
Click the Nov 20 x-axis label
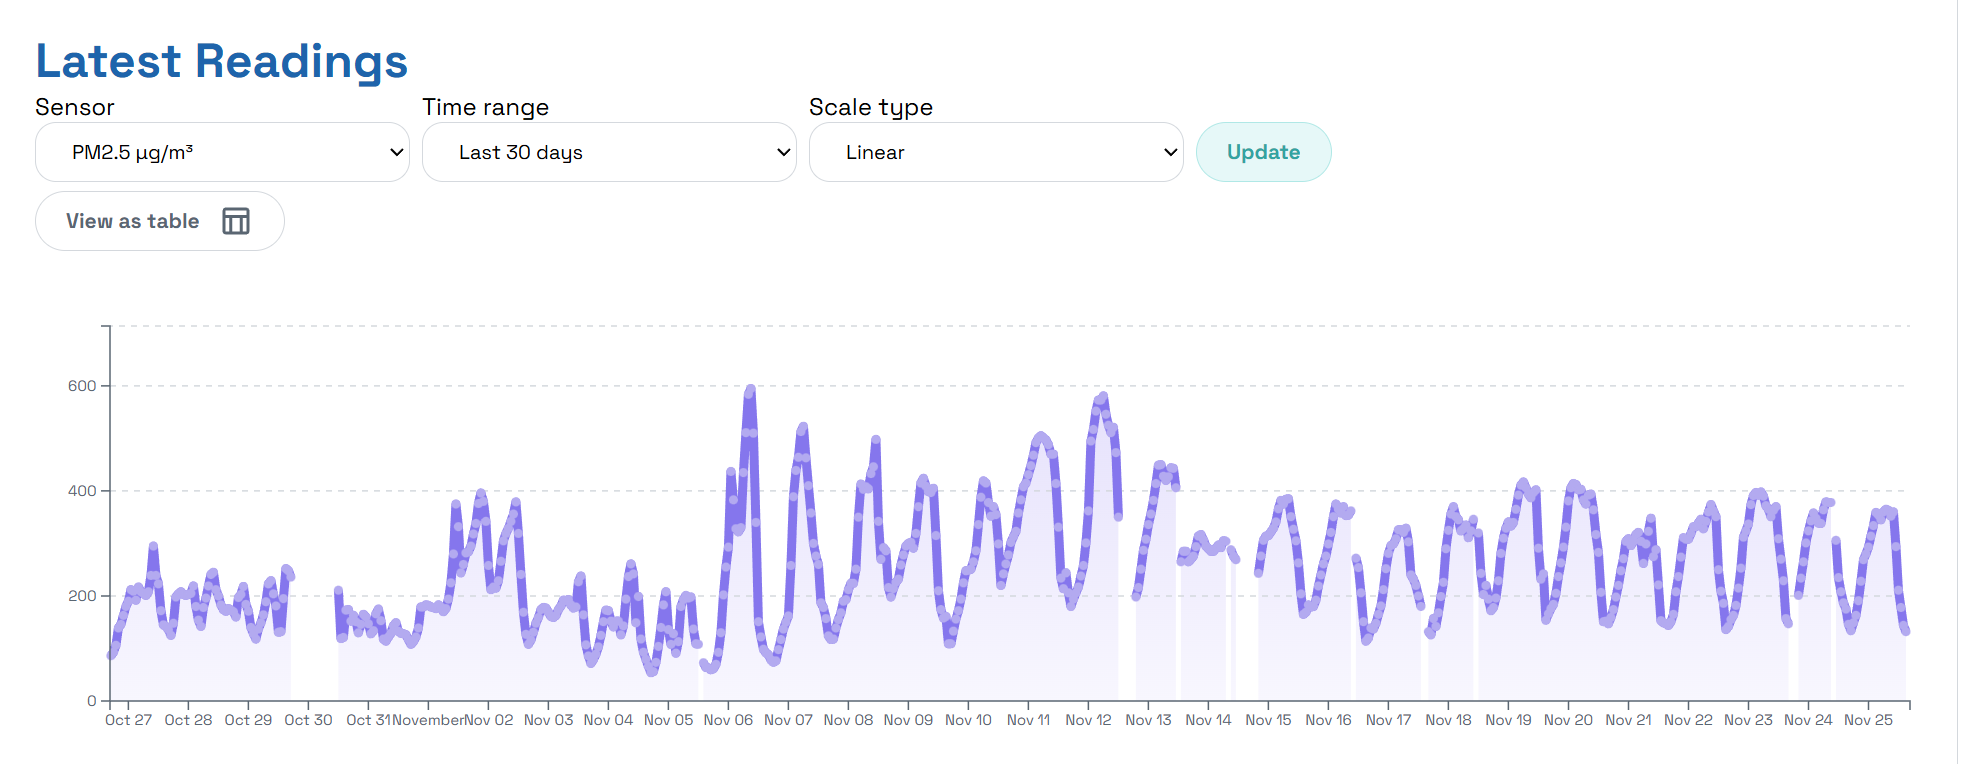(1568, 720)
